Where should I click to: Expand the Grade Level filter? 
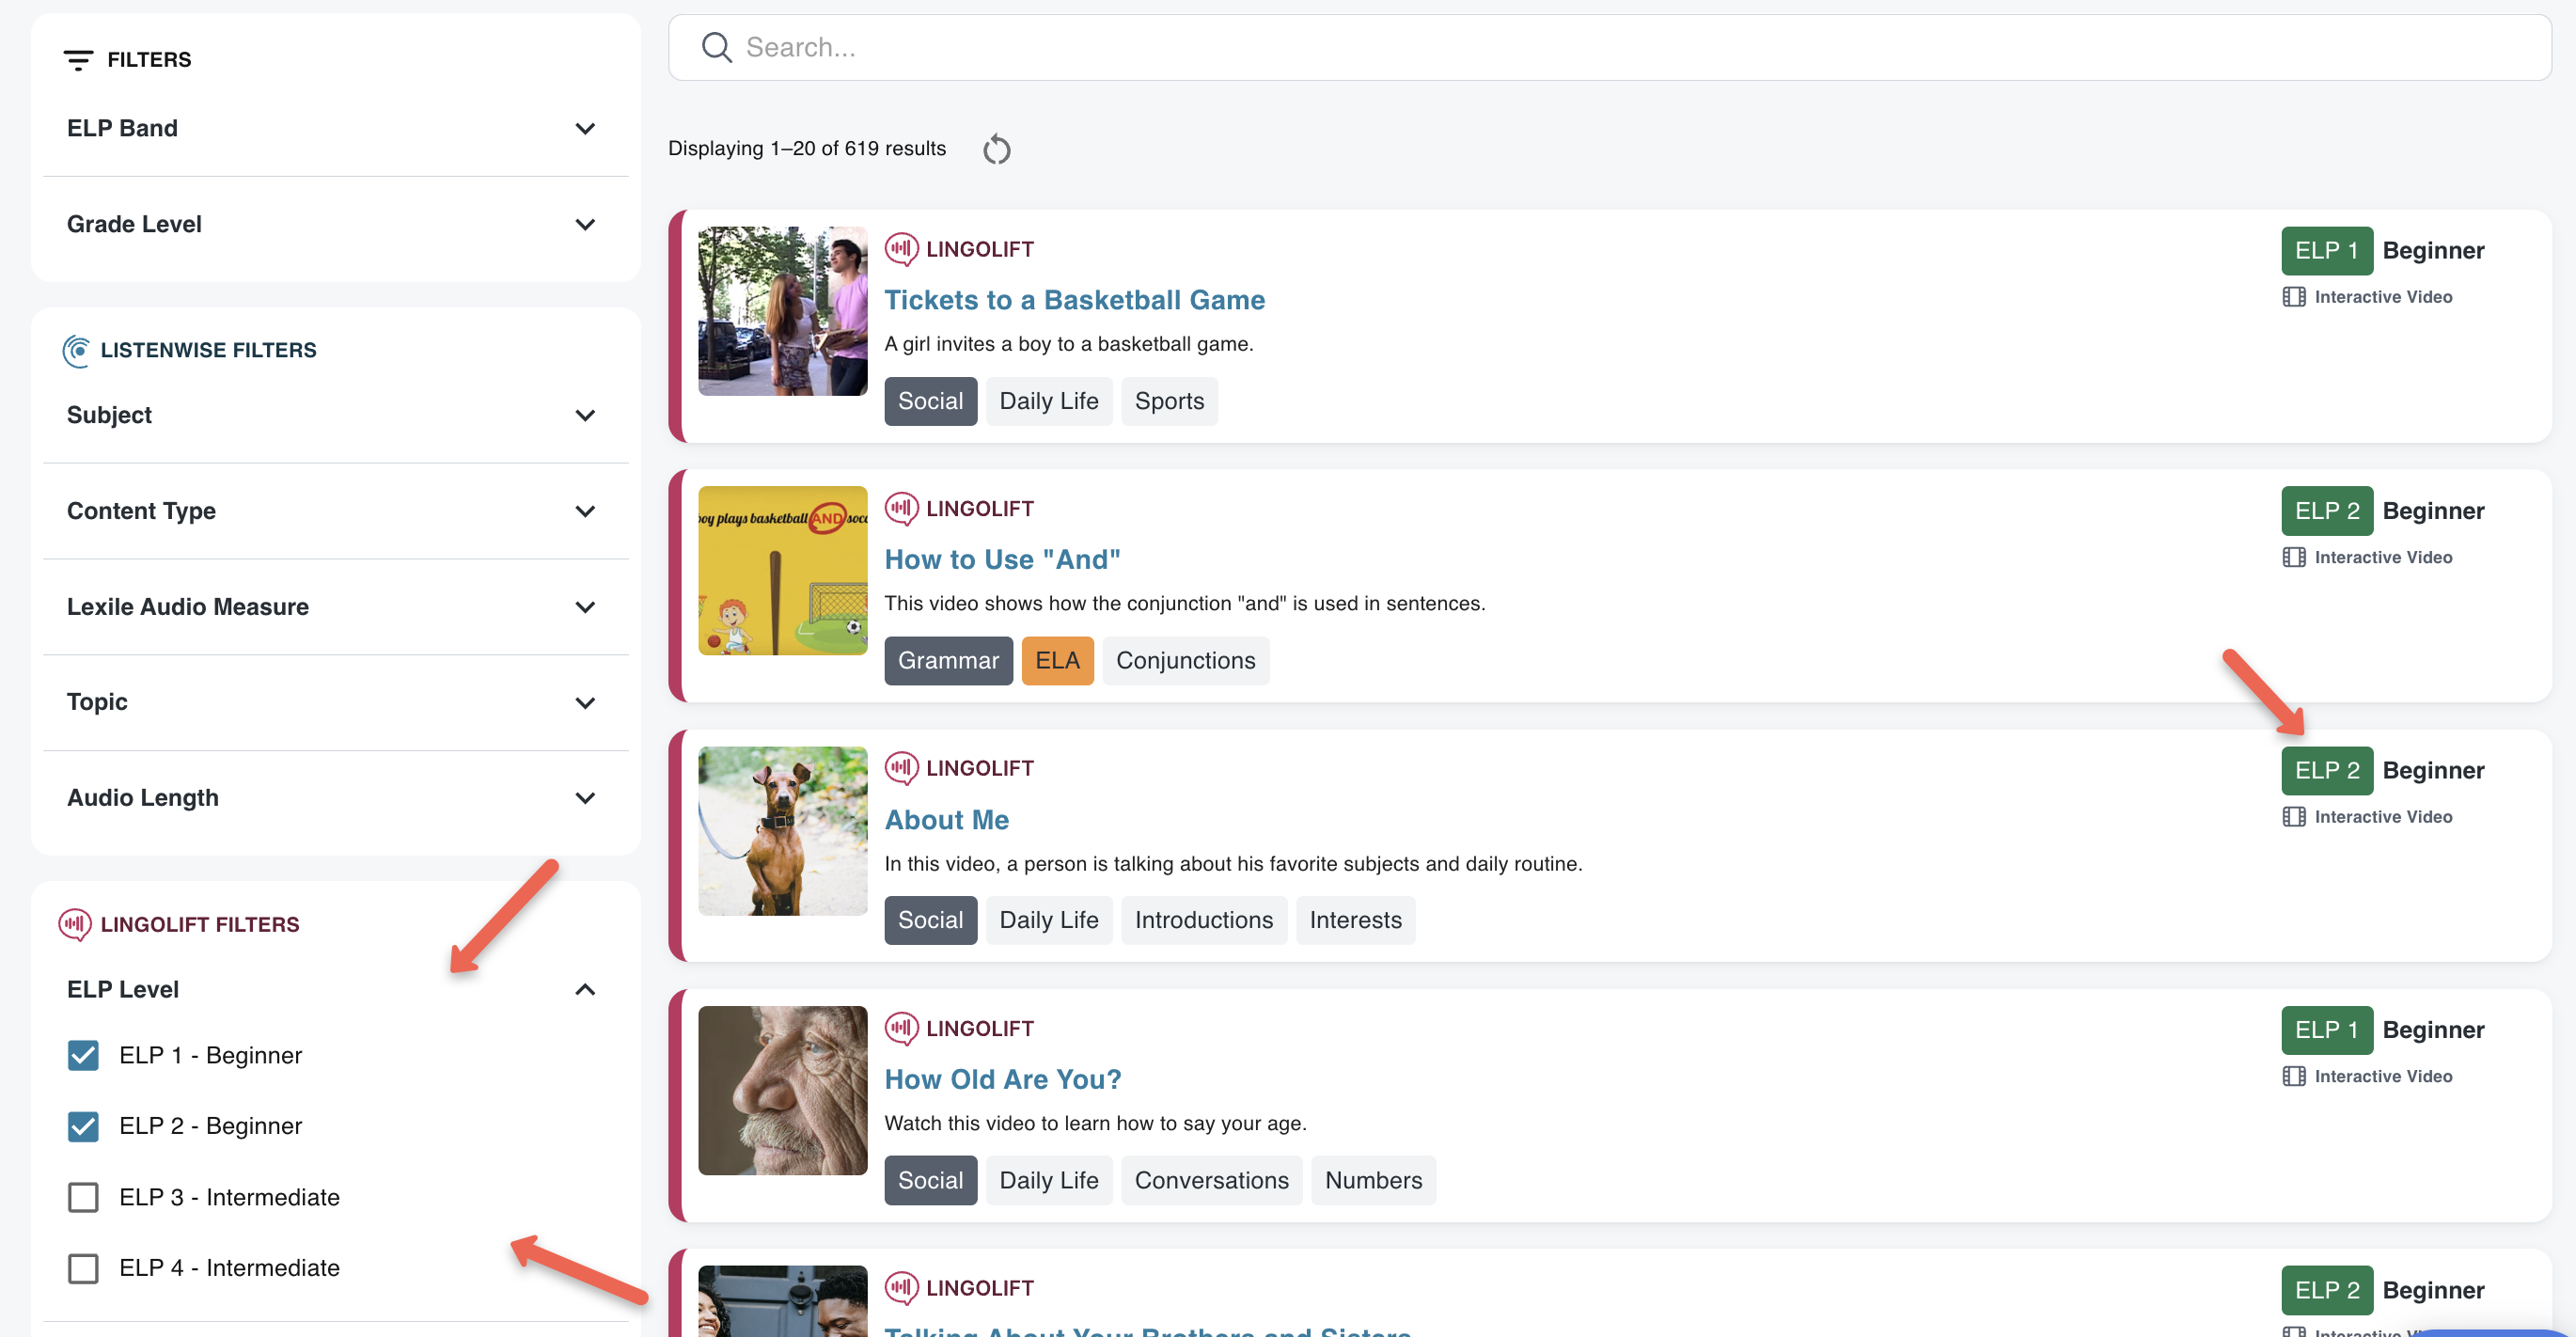[335, 224]
